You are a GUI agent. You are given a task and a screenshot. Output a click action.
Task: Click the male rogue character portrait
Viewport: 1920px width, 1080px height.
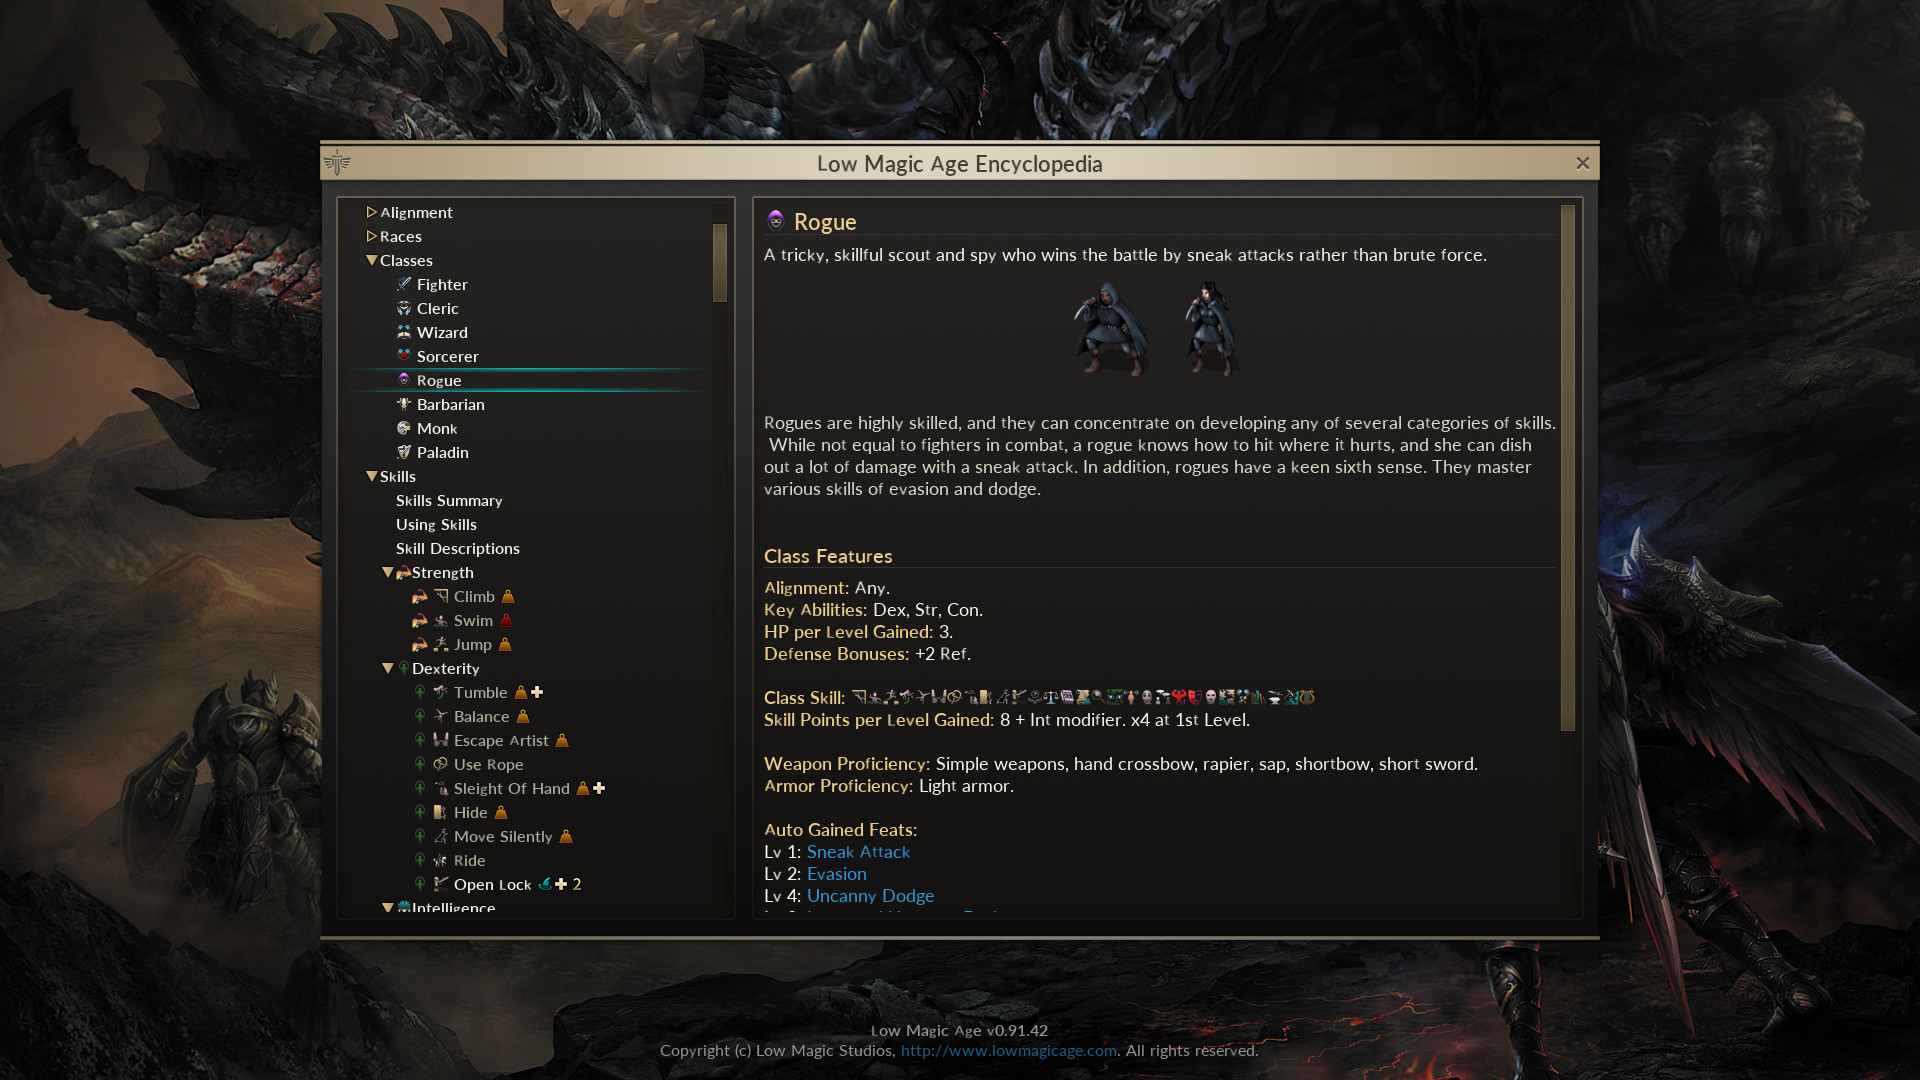(x=1109, y=328)
